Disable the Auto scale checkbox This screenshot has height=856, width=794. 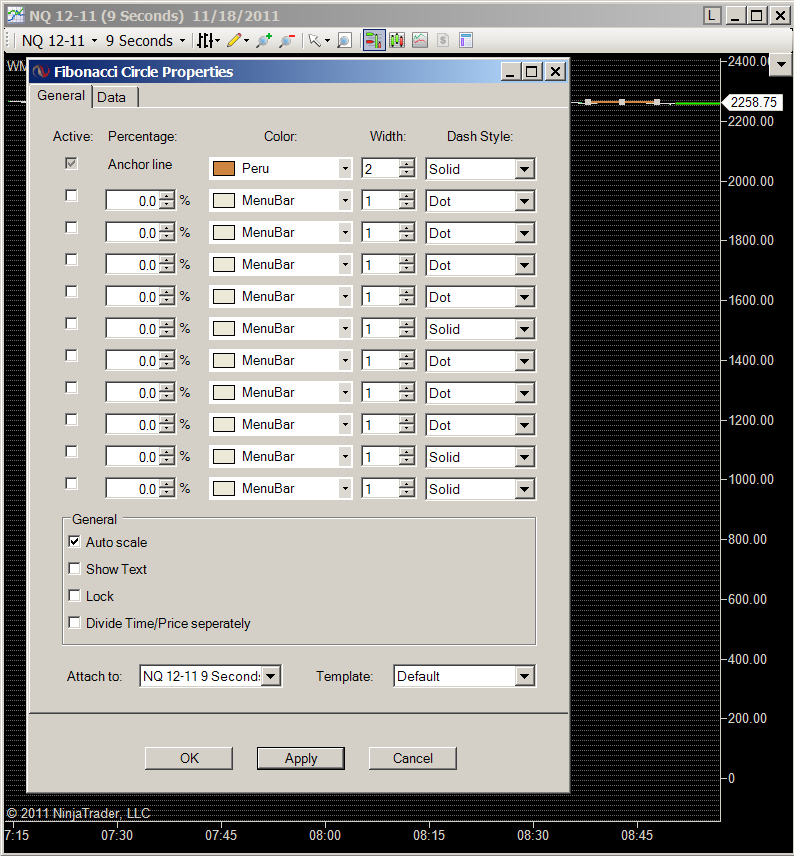pyautogui.click(x=74, y=542)
